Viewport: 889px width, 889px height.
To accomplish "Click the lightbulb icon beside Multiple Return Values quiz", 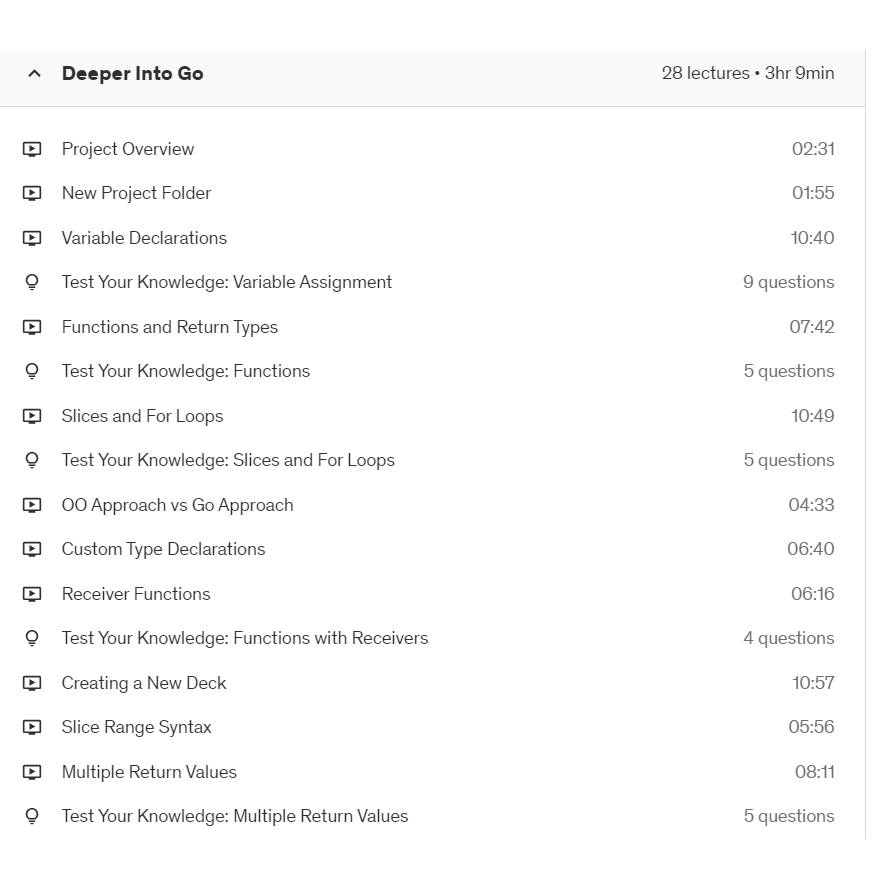I will point(32,817).
